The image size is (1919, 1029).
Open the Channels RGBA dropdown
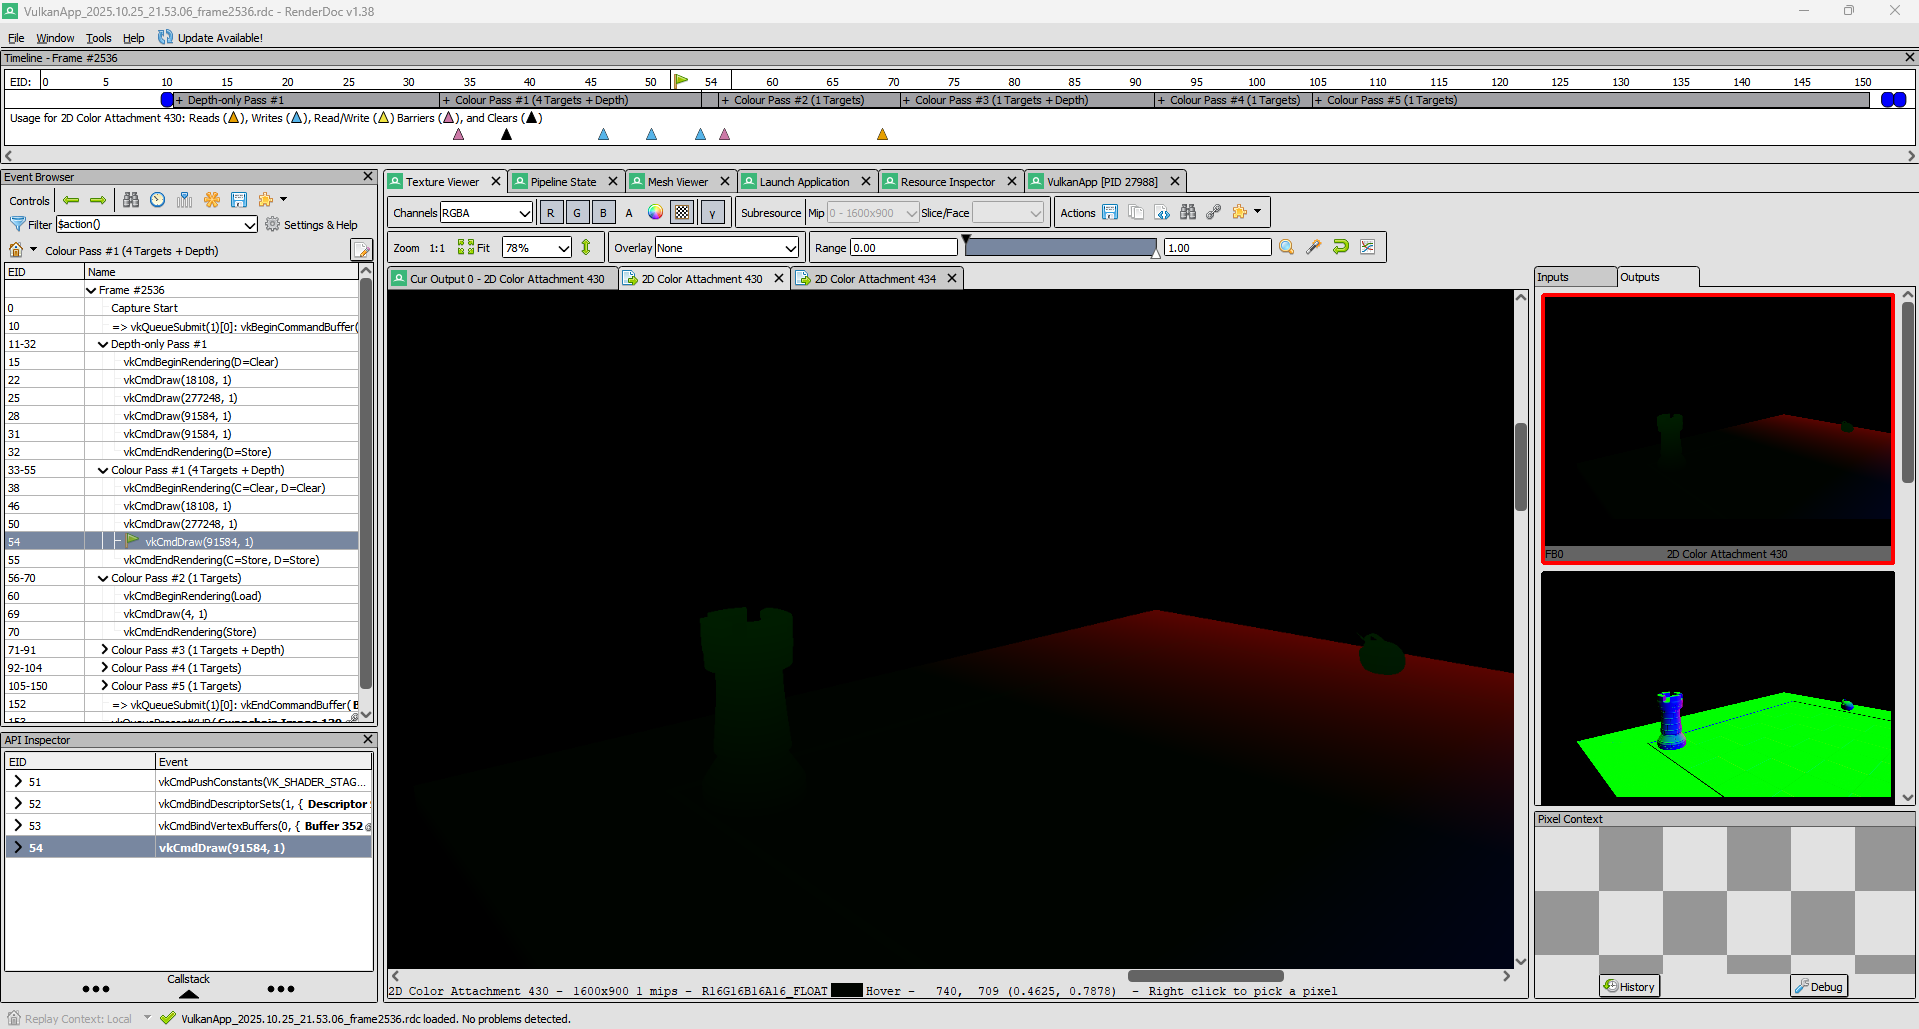[x=486, y=212]
